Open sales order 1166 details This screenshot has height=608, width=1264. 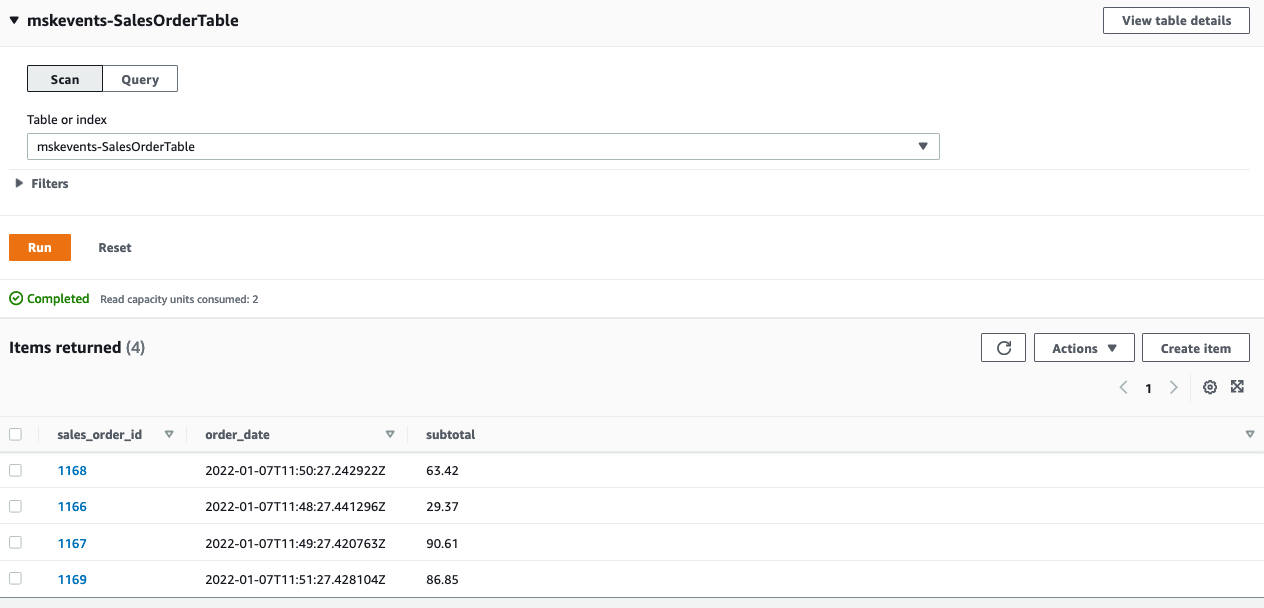tap(72, 506)
